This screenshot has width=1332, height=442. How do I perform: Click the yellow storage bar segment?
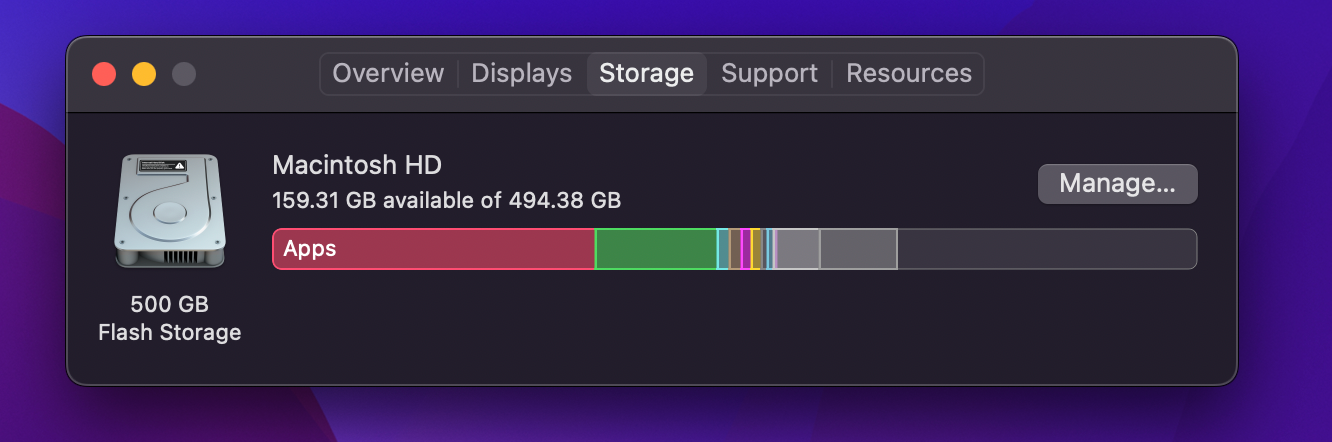755,249
